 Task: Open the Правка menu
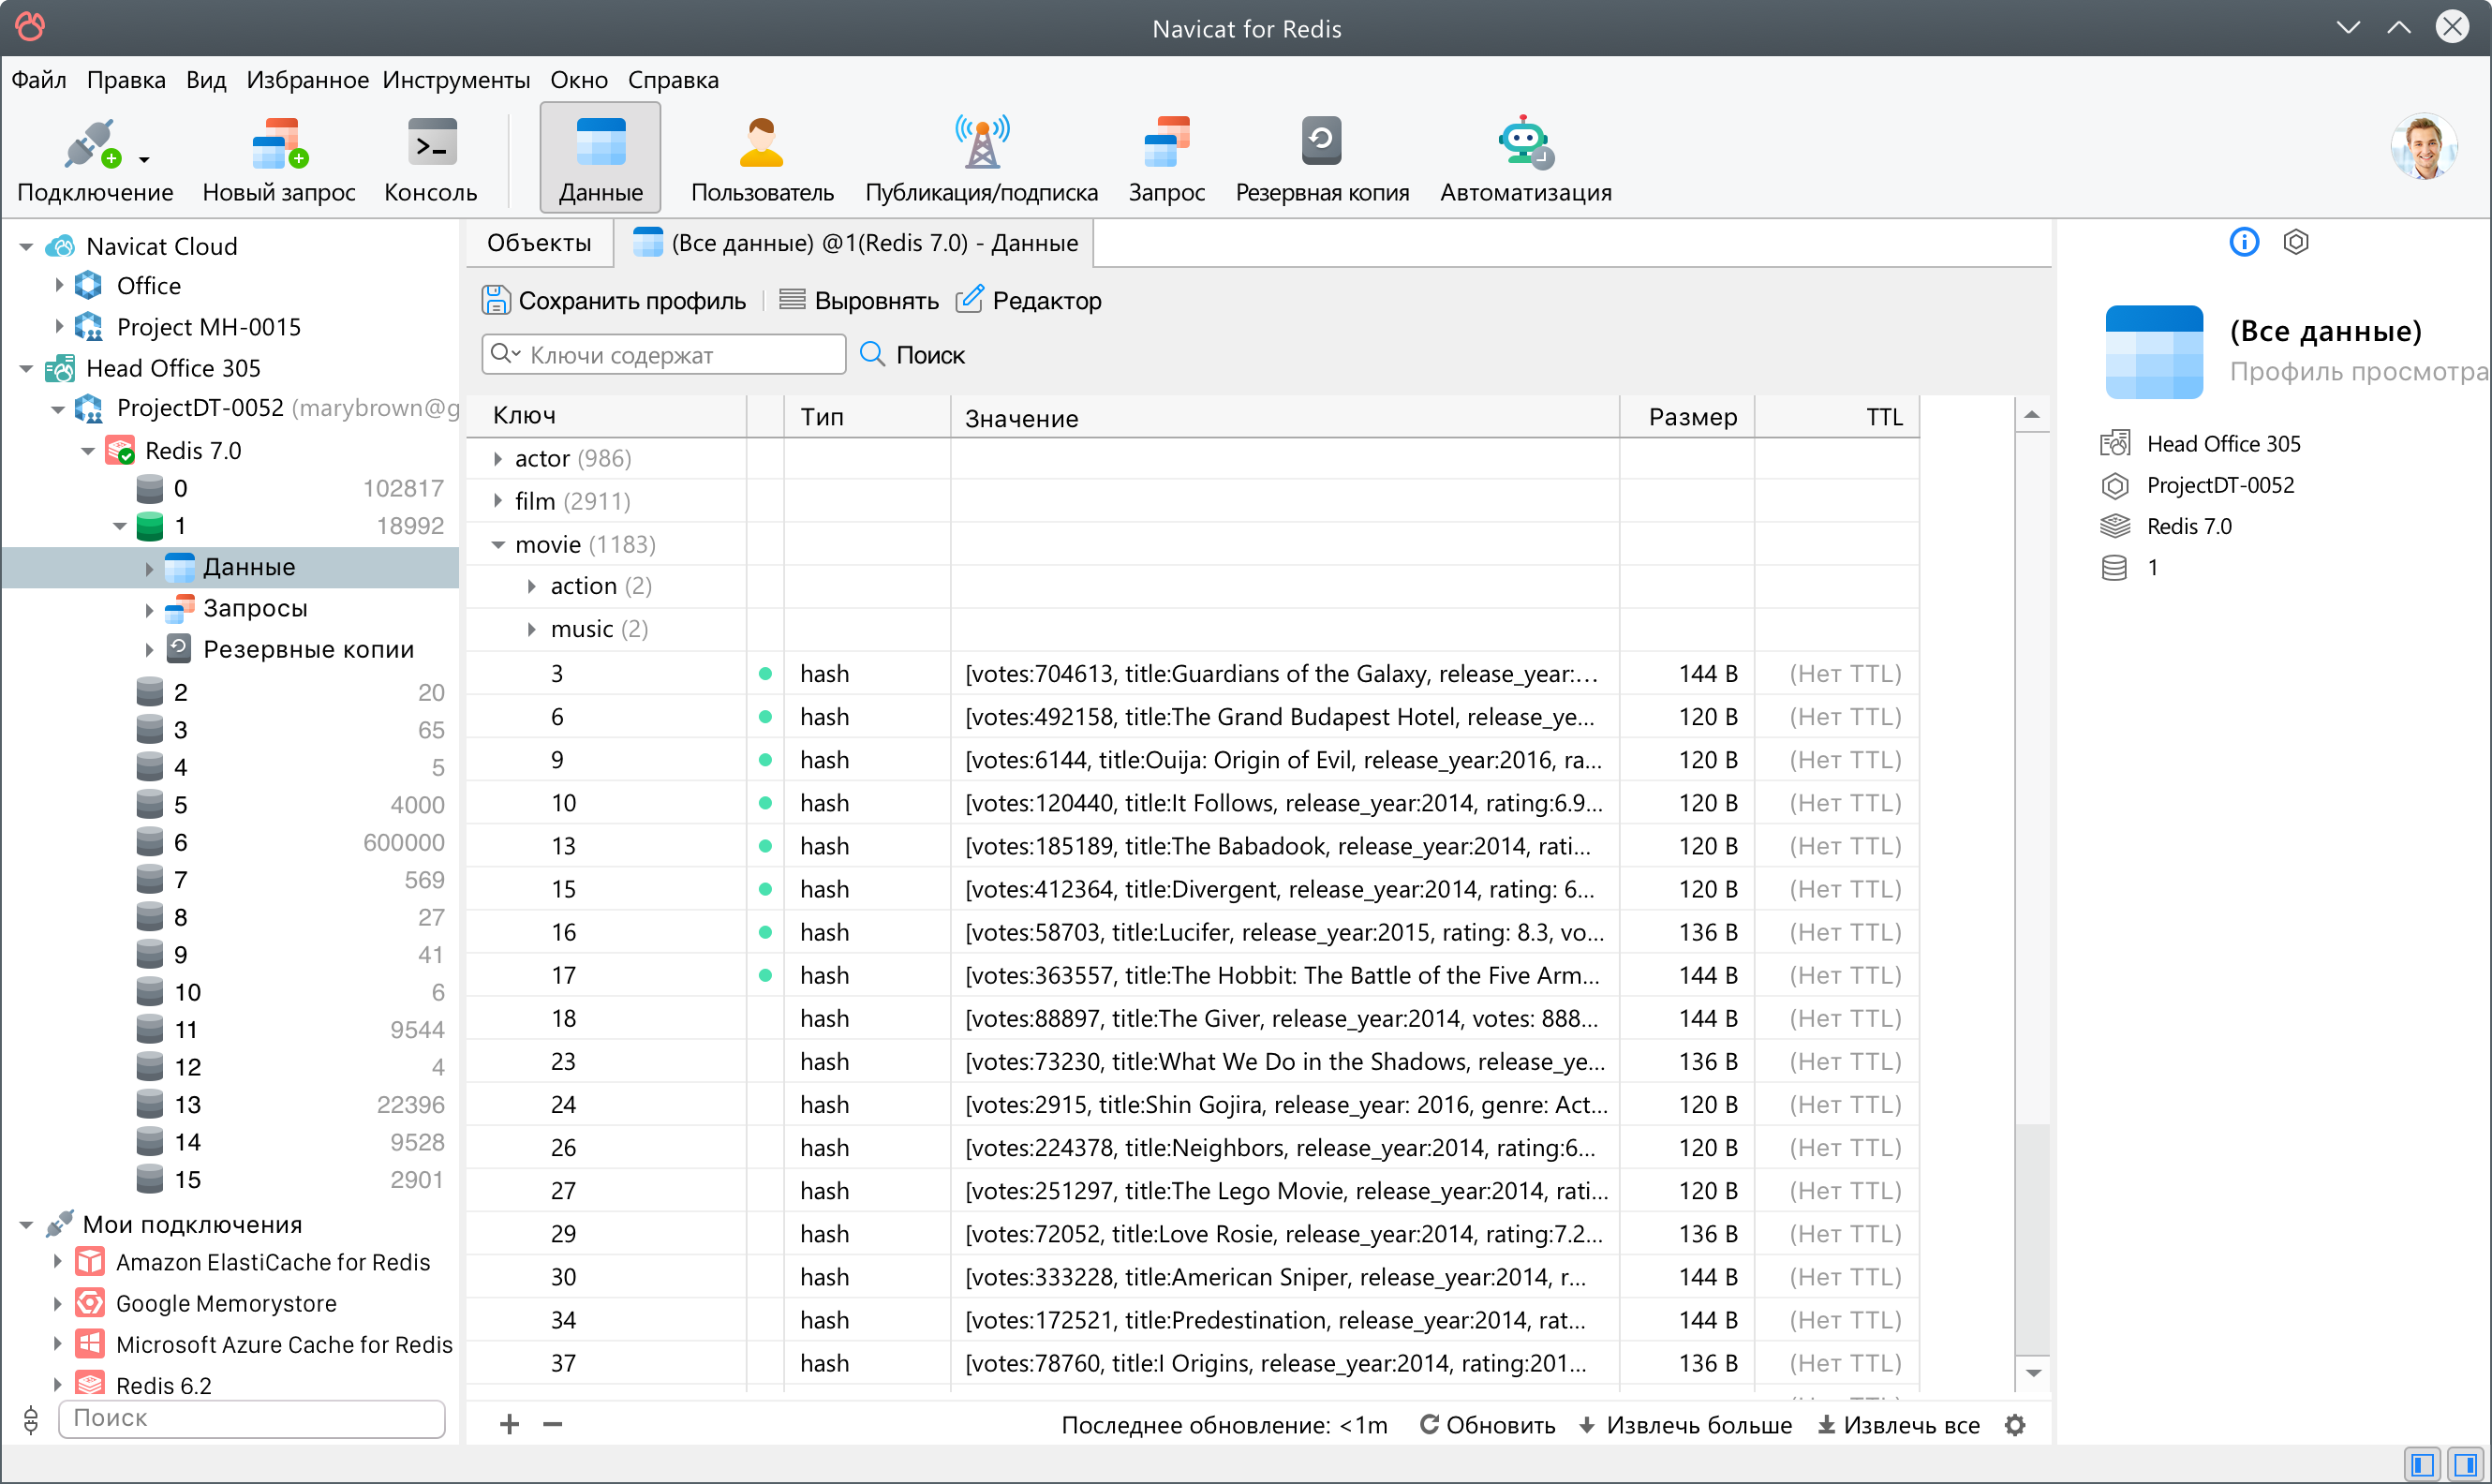point(126,80)
